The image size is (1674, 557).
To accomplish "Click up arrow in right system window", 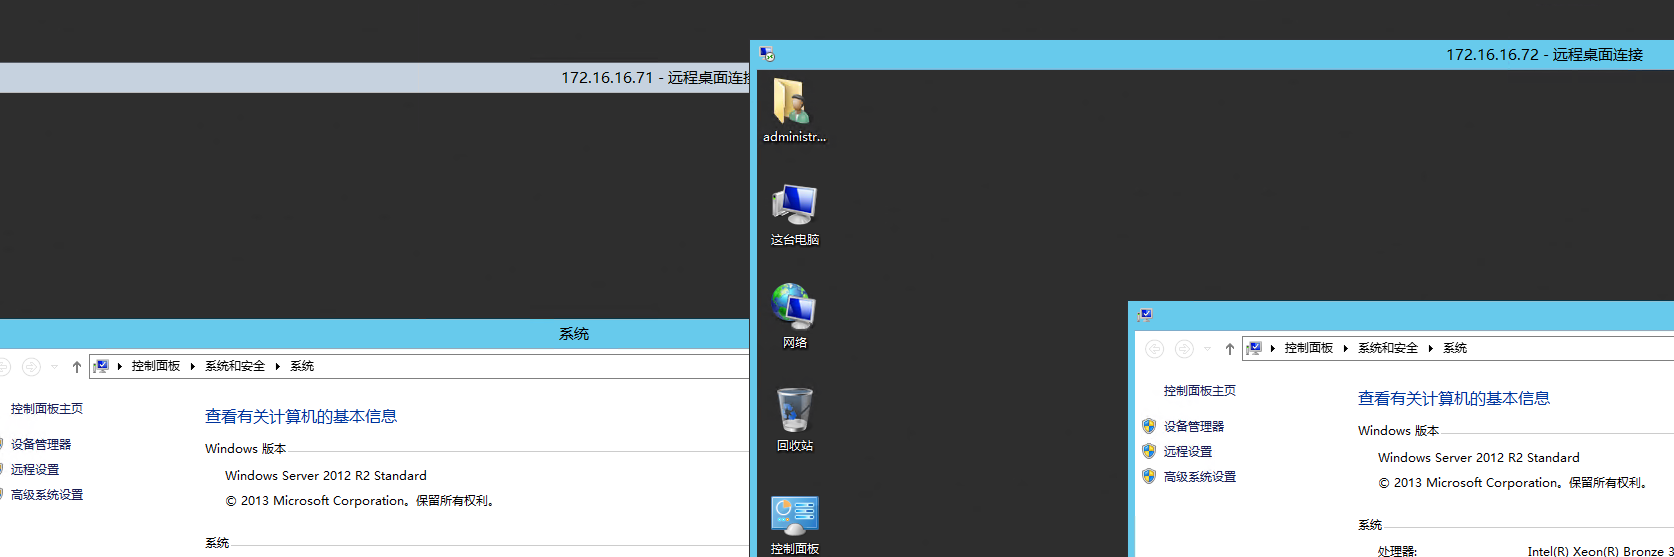I will tap(1229, 349).
